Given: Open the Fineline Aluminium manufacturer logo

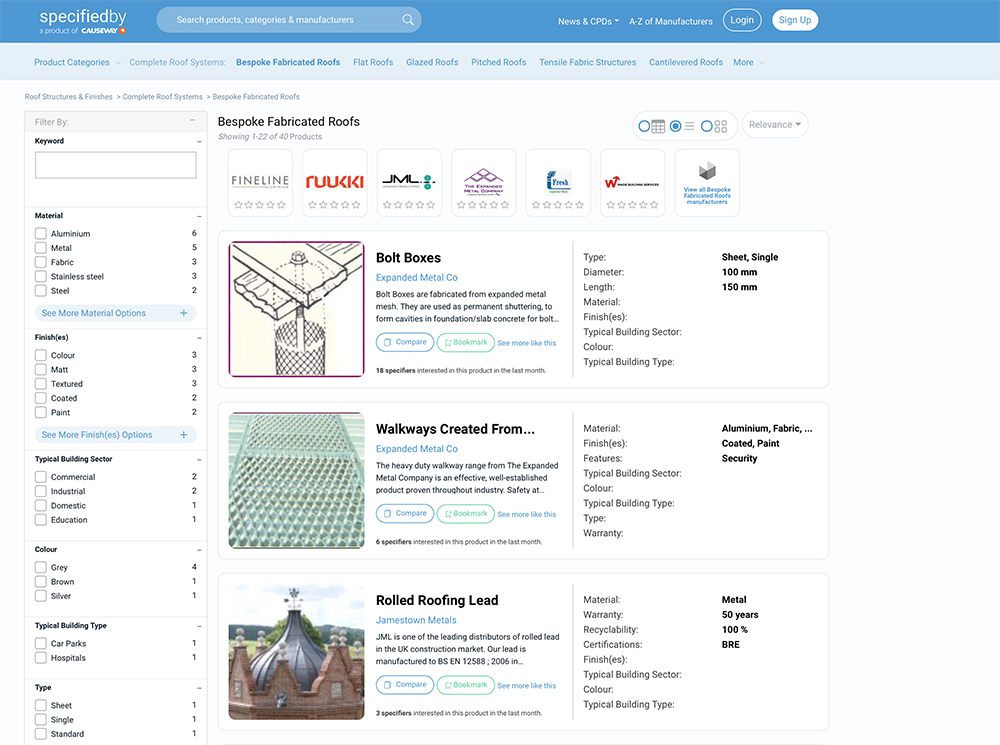Looking at the screenshot, I should 260,181.
